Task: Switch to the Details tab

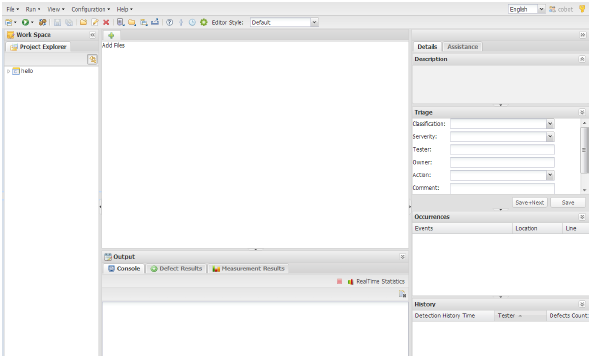Action: point(427,47)
